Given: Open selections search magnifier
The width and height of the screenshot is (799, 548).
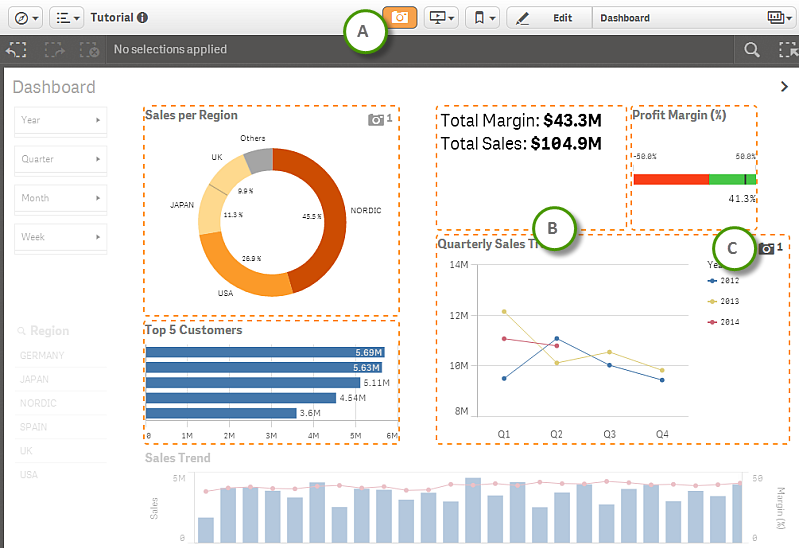Looking at the screenshot, I should pos(751,49).
